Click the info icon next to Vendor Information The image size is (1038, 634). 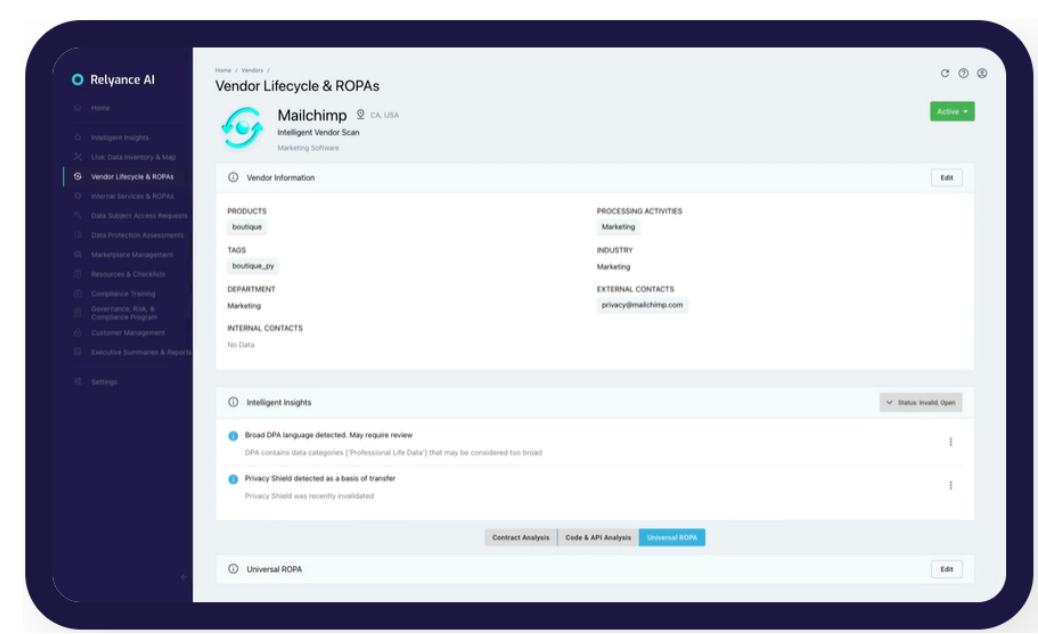233,178
